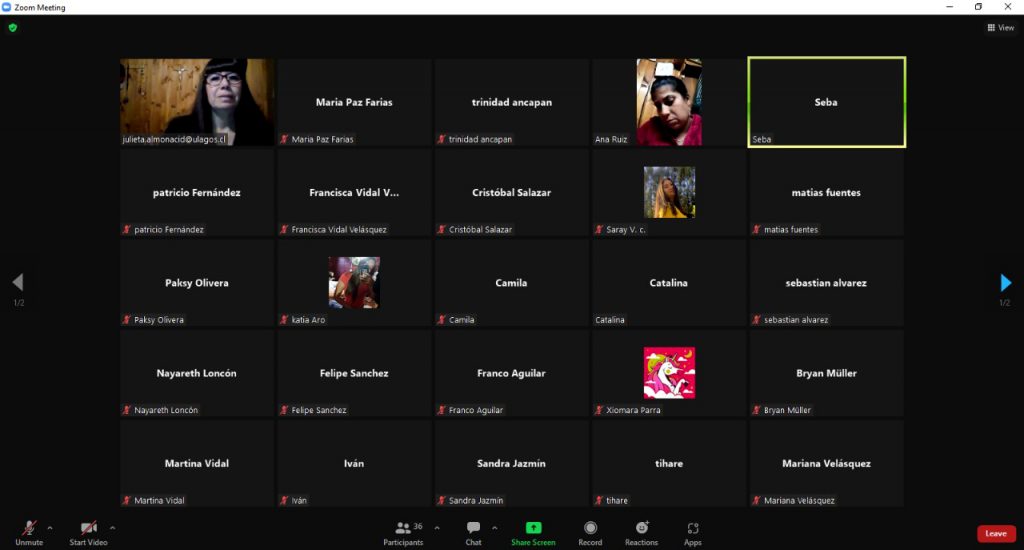Open the View layout menu
The image size is (1024, 550).
click(1000, 28)
